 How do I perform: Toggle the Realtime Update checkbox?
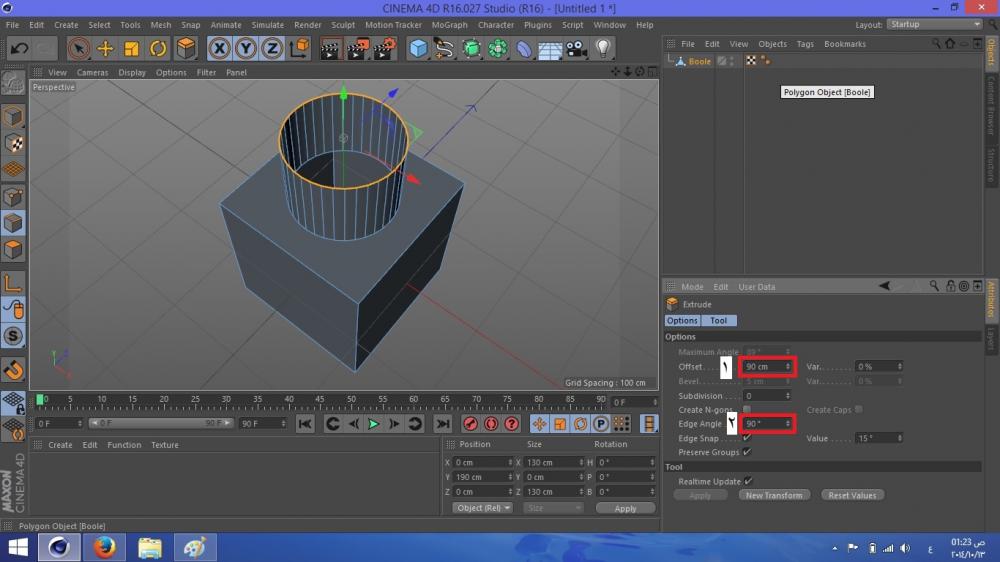tap(748, 481)
